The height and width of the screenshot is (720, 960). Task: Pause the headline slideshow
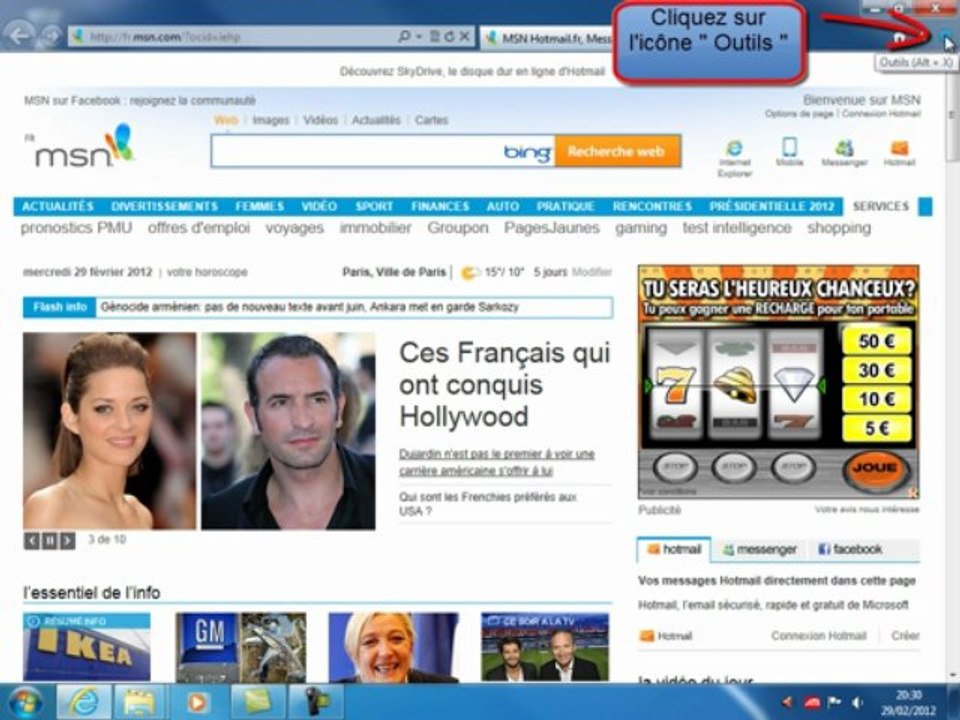click(50, 541)
